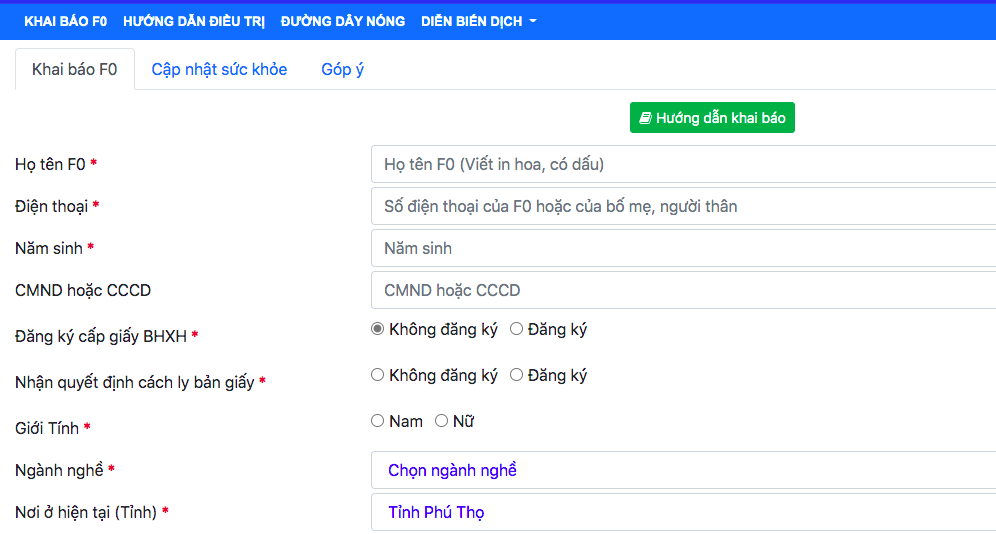The width and height of the screenshot is (996, 534).
Task: Click the Điện thoại phone number field
Action: click(x=683, y=206)
